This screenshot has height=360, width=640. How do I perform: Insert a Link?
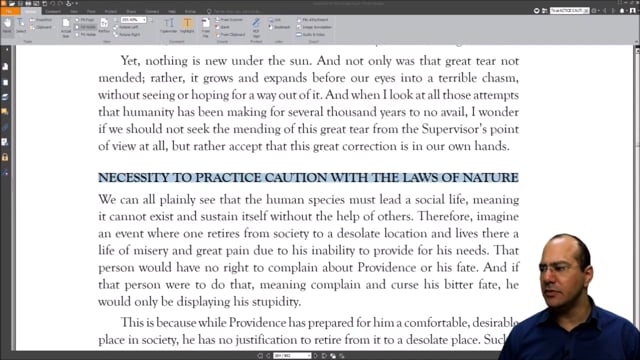[275, 20]
